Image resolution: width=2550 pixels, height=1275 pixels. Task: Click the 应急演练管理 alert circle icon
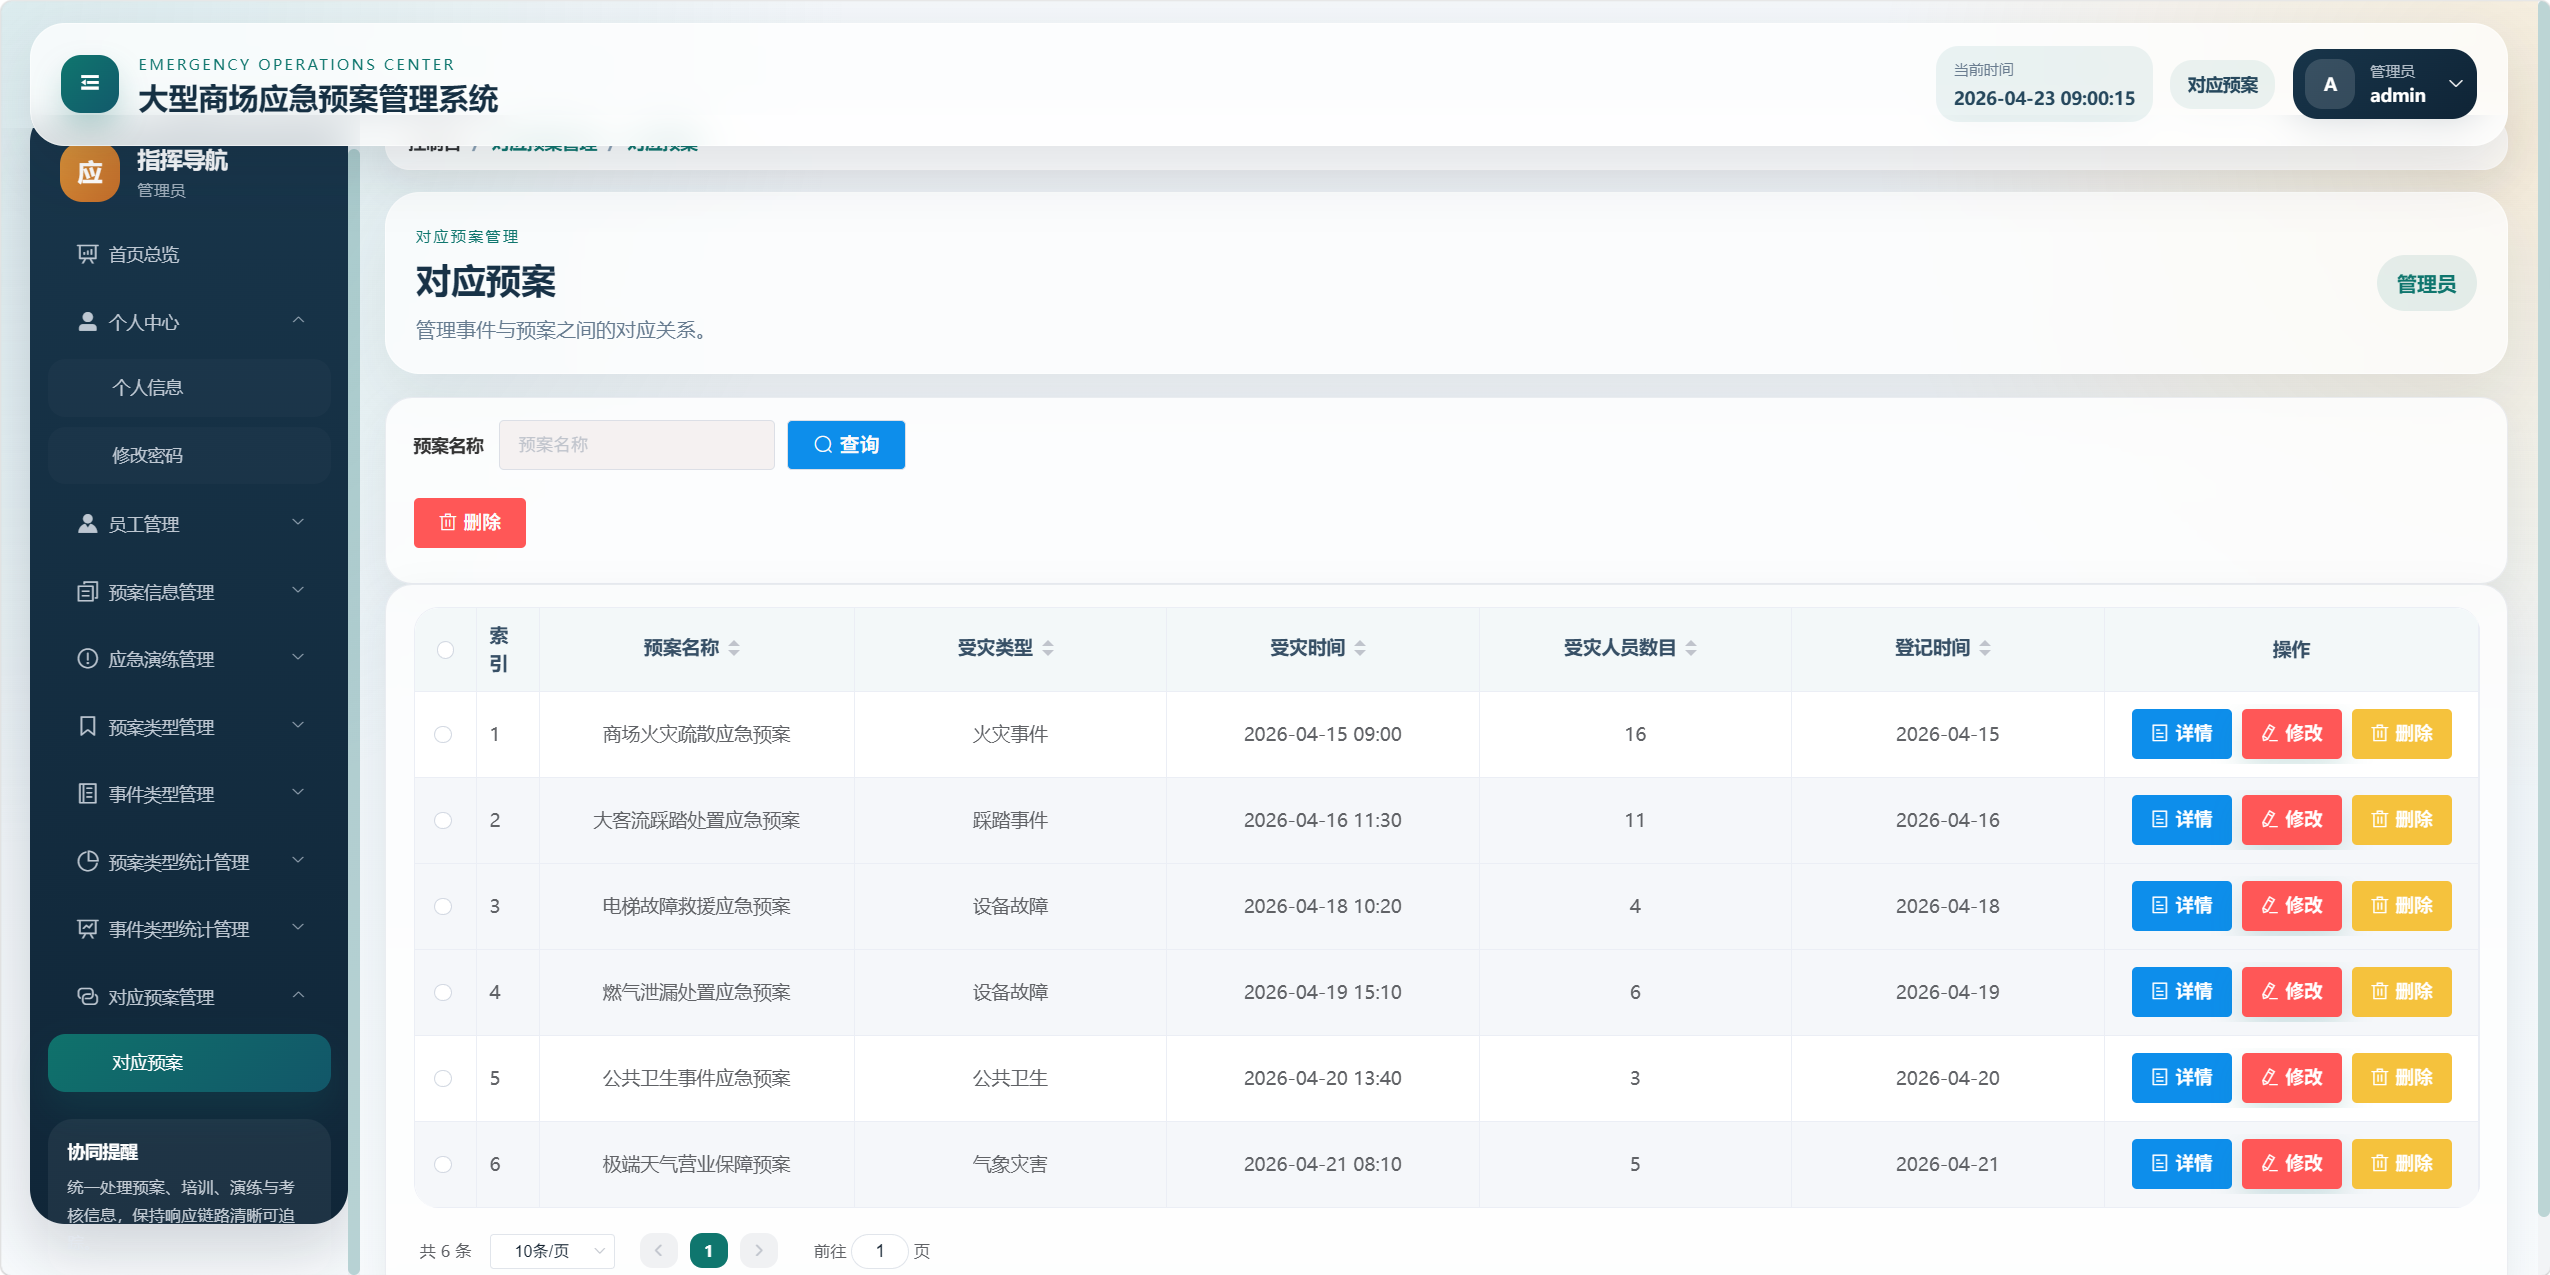point(88,659)
